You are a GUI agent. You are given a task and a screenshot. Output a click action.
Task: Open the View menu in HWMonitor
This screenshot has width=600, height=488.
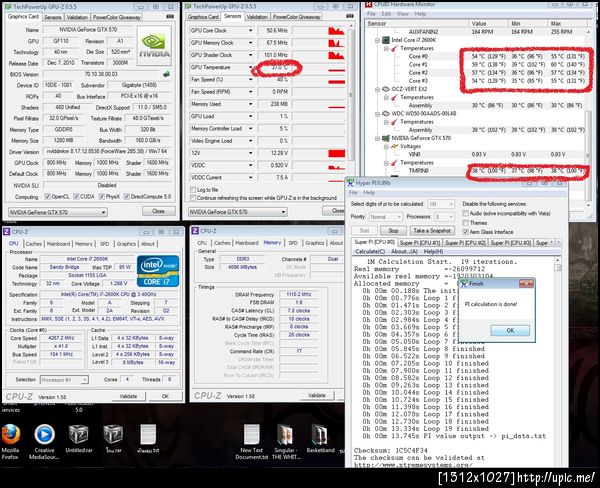pos(403,14)
